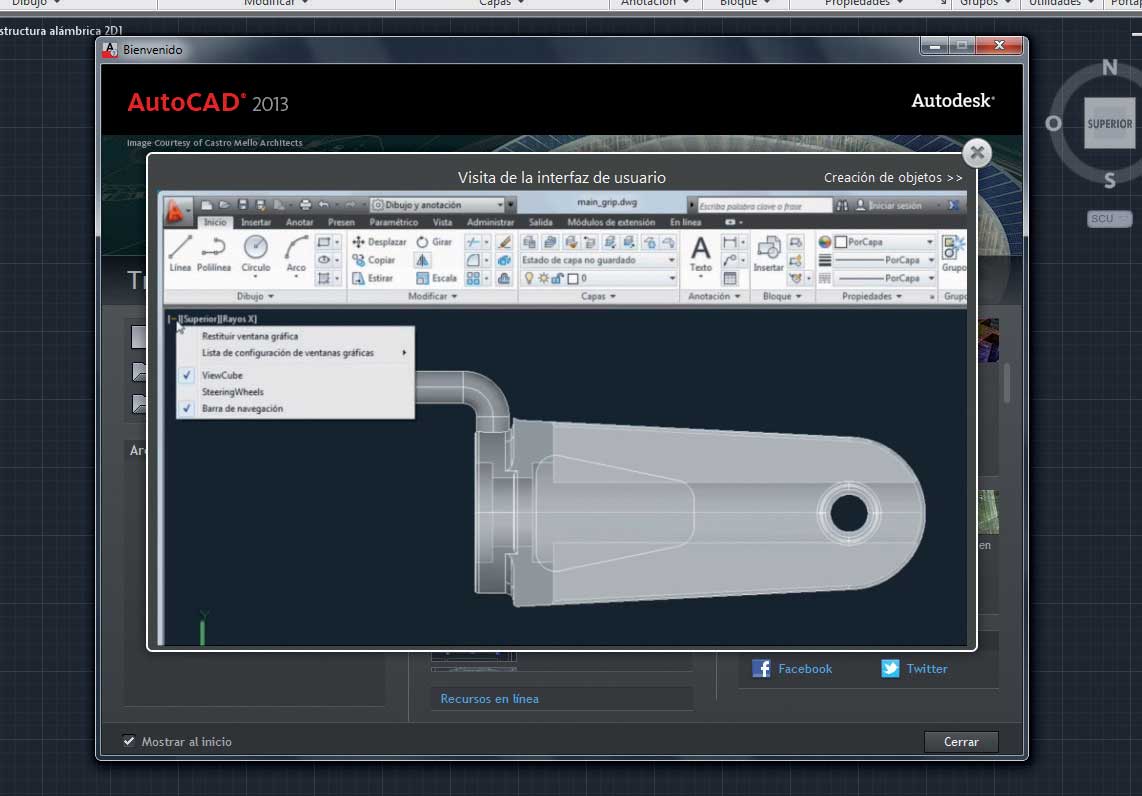Choose Restituir ventana gráfica
The width and height of the screenshot is (1142, 796).
(250, 336)
